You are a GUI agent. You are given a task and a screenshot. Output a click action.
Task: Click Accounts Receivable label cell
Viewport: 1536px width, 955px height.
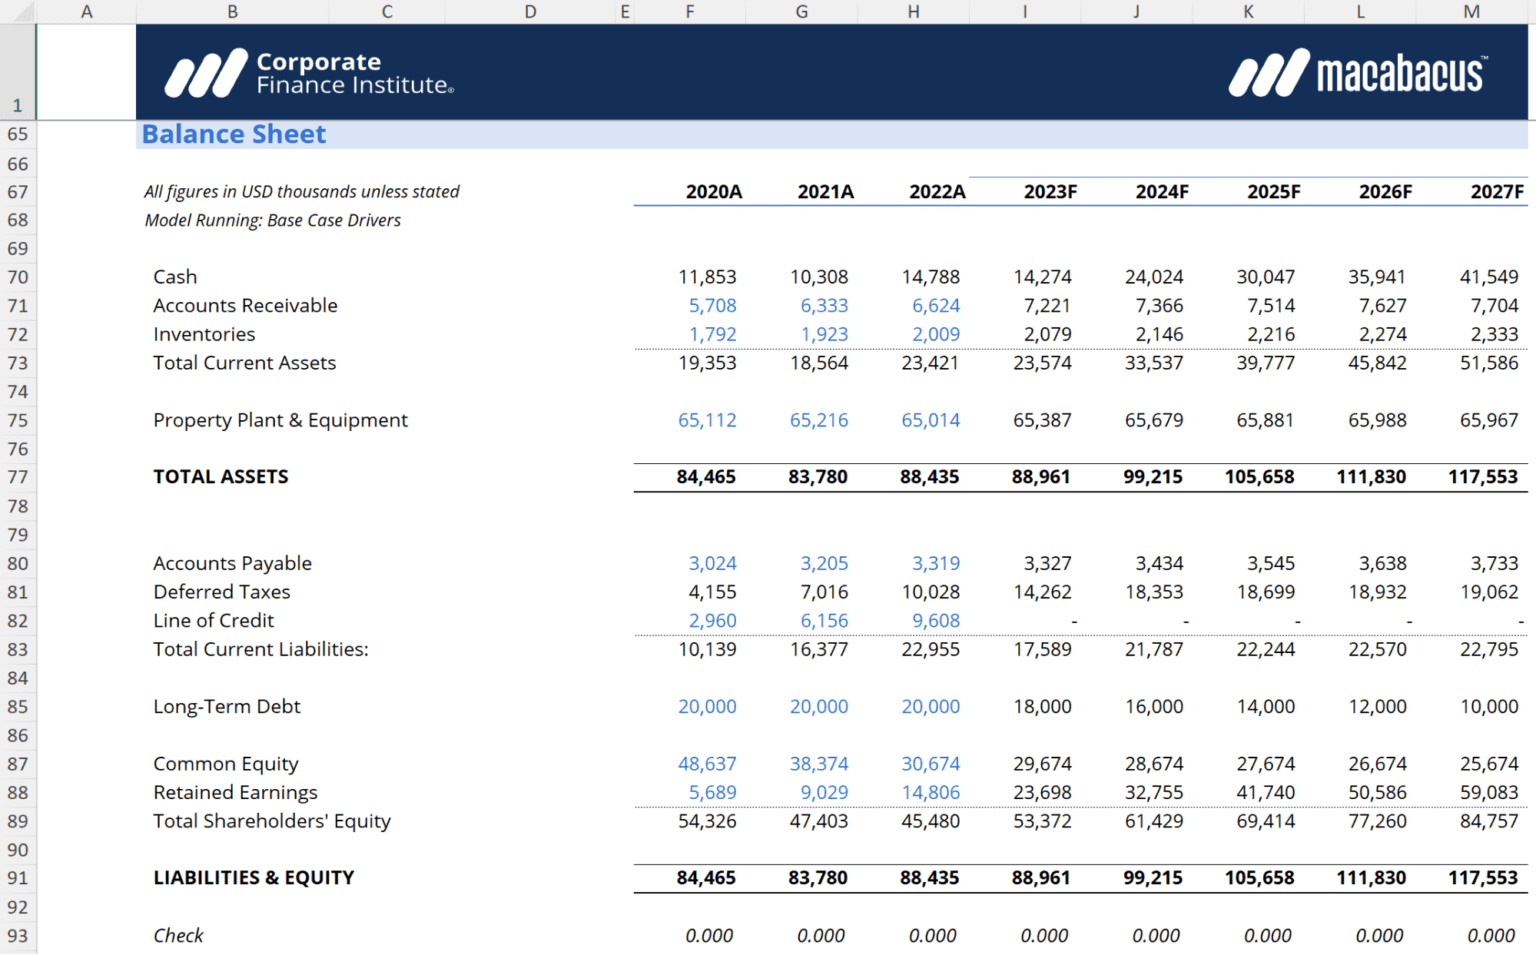(245, 305)
